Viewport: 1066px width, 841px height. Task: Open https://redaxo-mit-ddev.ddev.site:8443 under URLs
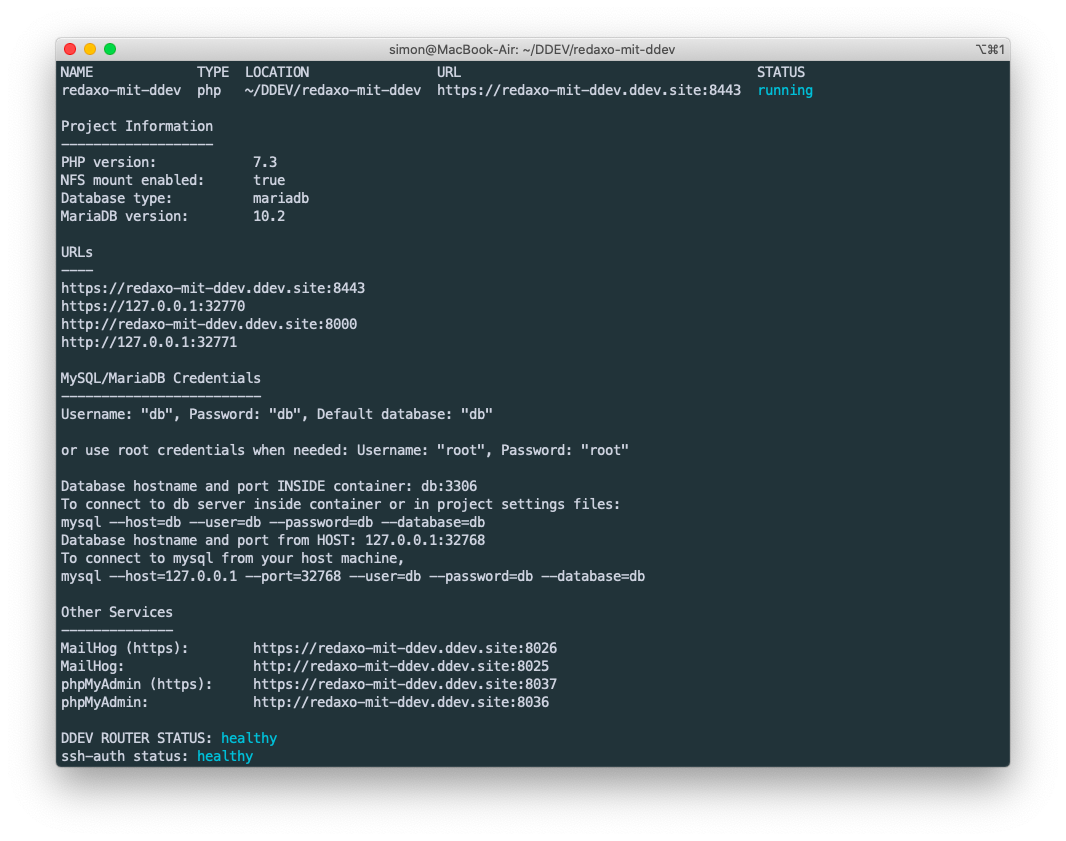[213, 288]
